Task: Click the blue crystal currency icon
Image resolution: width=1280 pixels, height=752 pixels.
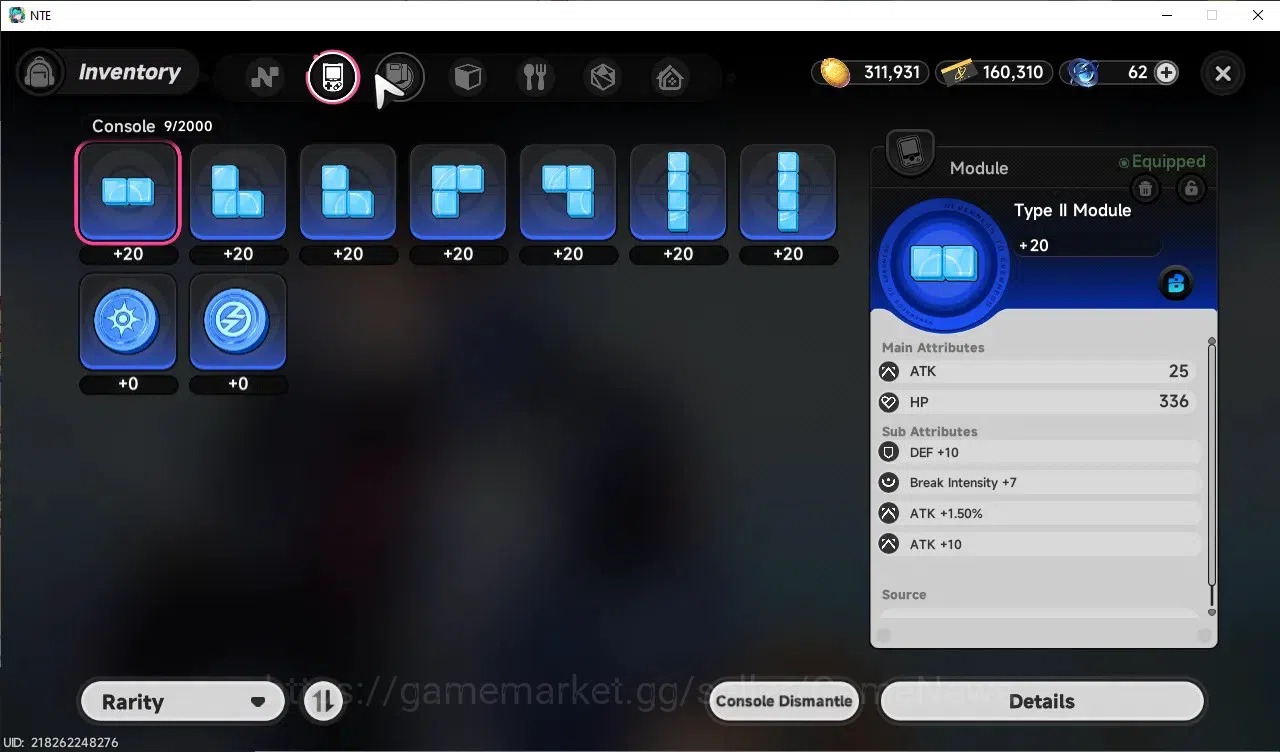Action: pyautogui.click(x=1083, y=72)
